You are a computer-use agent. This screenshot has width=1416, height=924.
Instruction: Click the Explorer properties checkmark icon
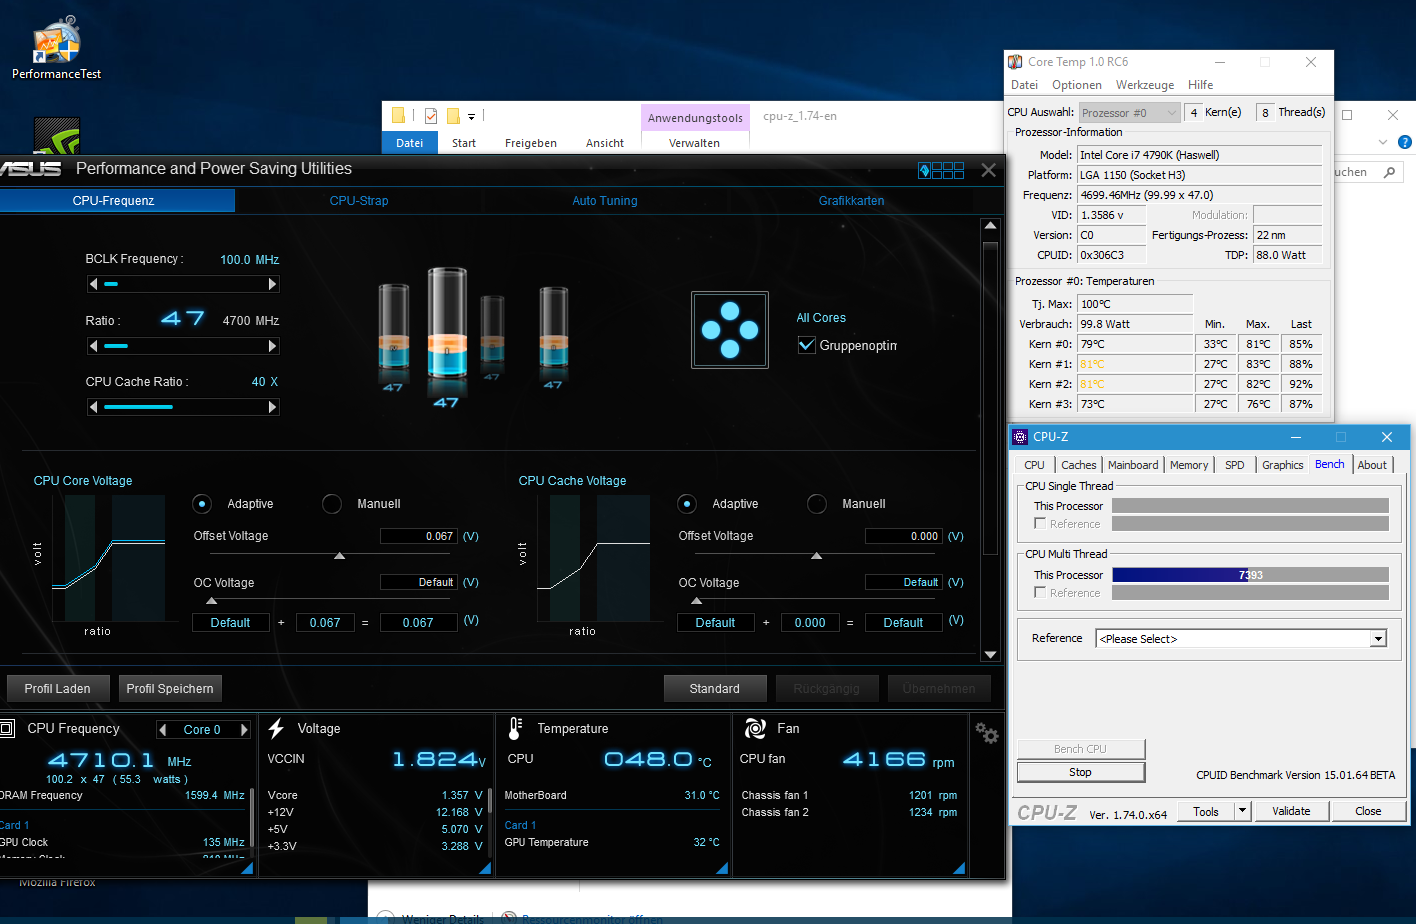tap(431, 116)
